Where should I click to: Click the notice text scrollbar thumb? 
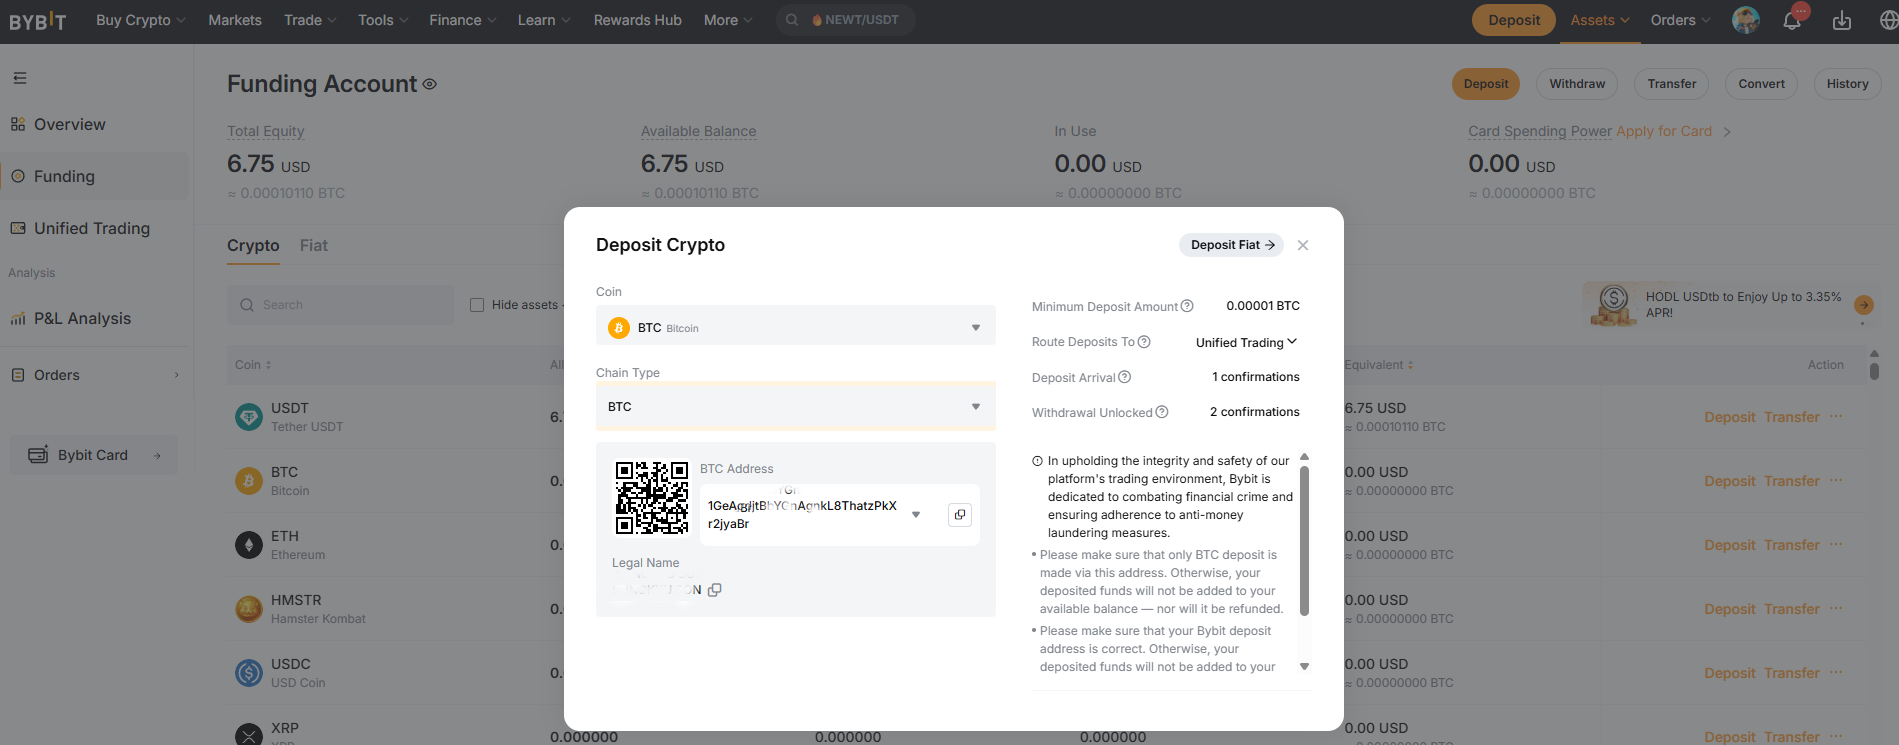tap(1304, 540)
